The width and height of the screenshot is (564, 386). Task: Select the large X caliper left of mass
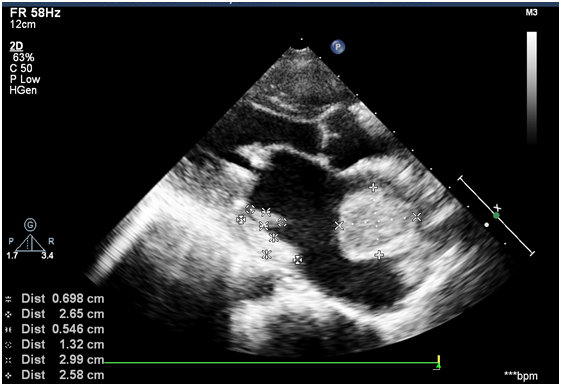pyautogui.click(x=339, y=226)
